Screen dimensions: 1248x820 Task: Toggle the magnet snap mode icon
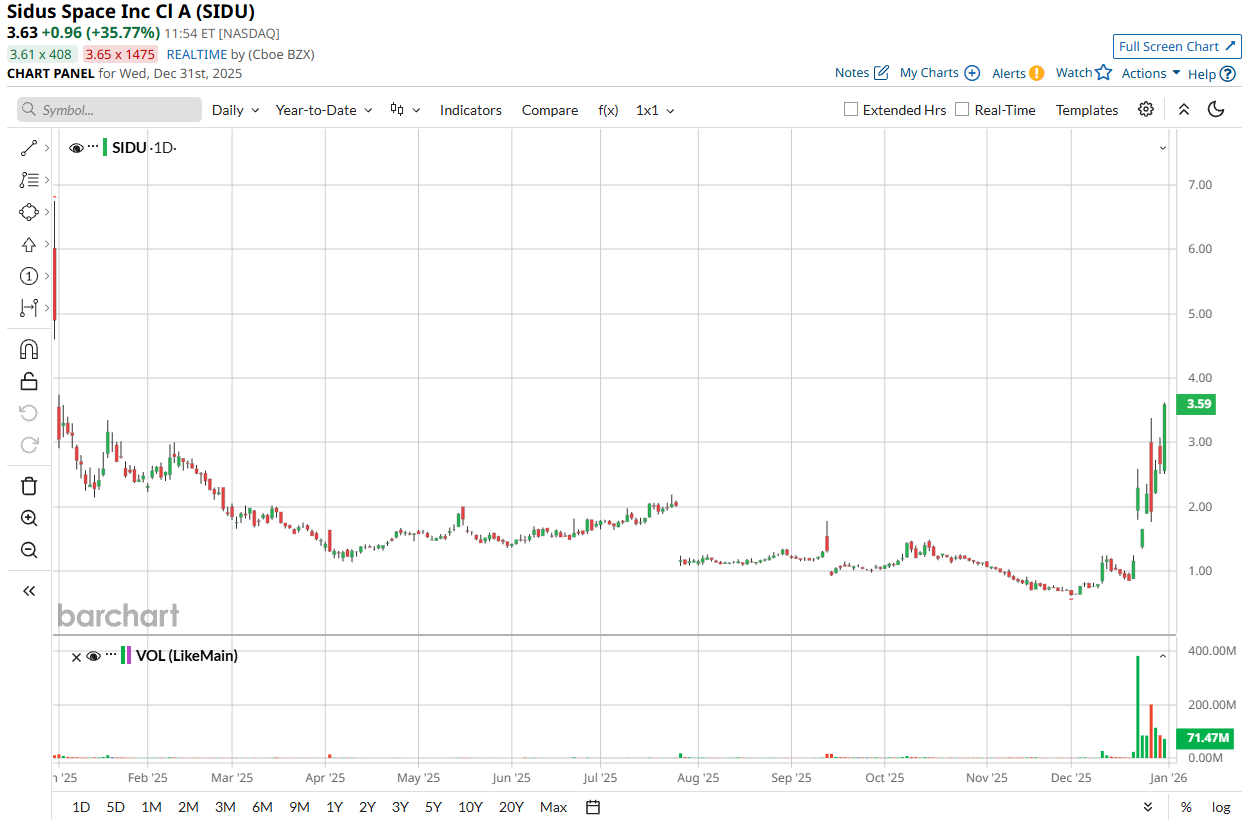click(29, 349)
